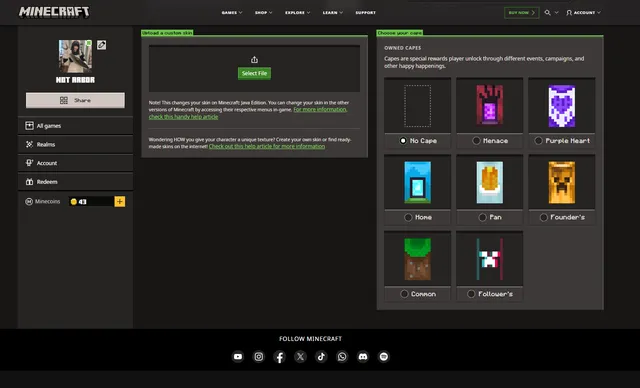The height and width of the screenshot is (388, 640).
Task: Click the Minecoins M icon
Action: point(29,202)
